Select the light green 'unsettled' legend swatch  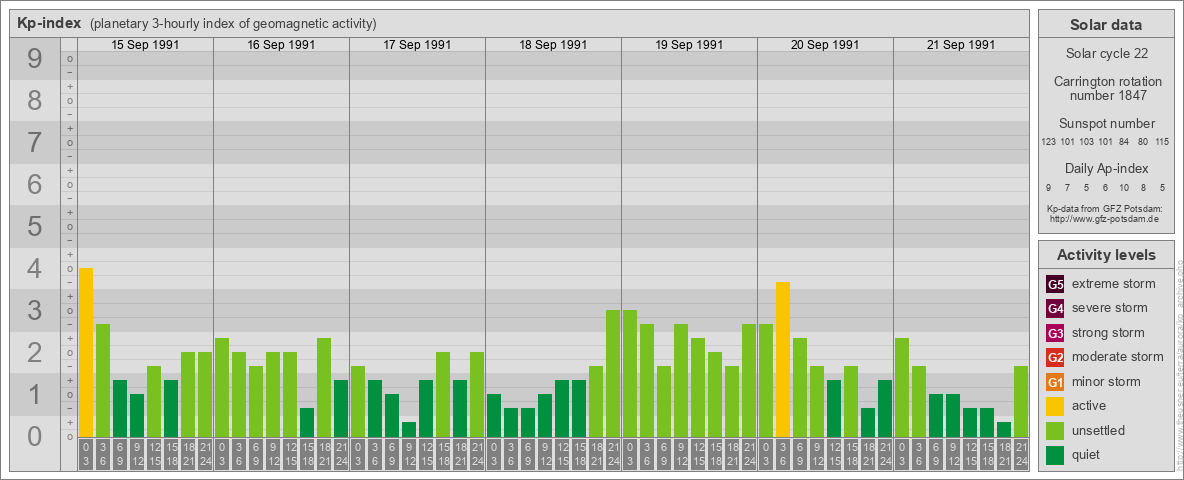[1055, 430]
